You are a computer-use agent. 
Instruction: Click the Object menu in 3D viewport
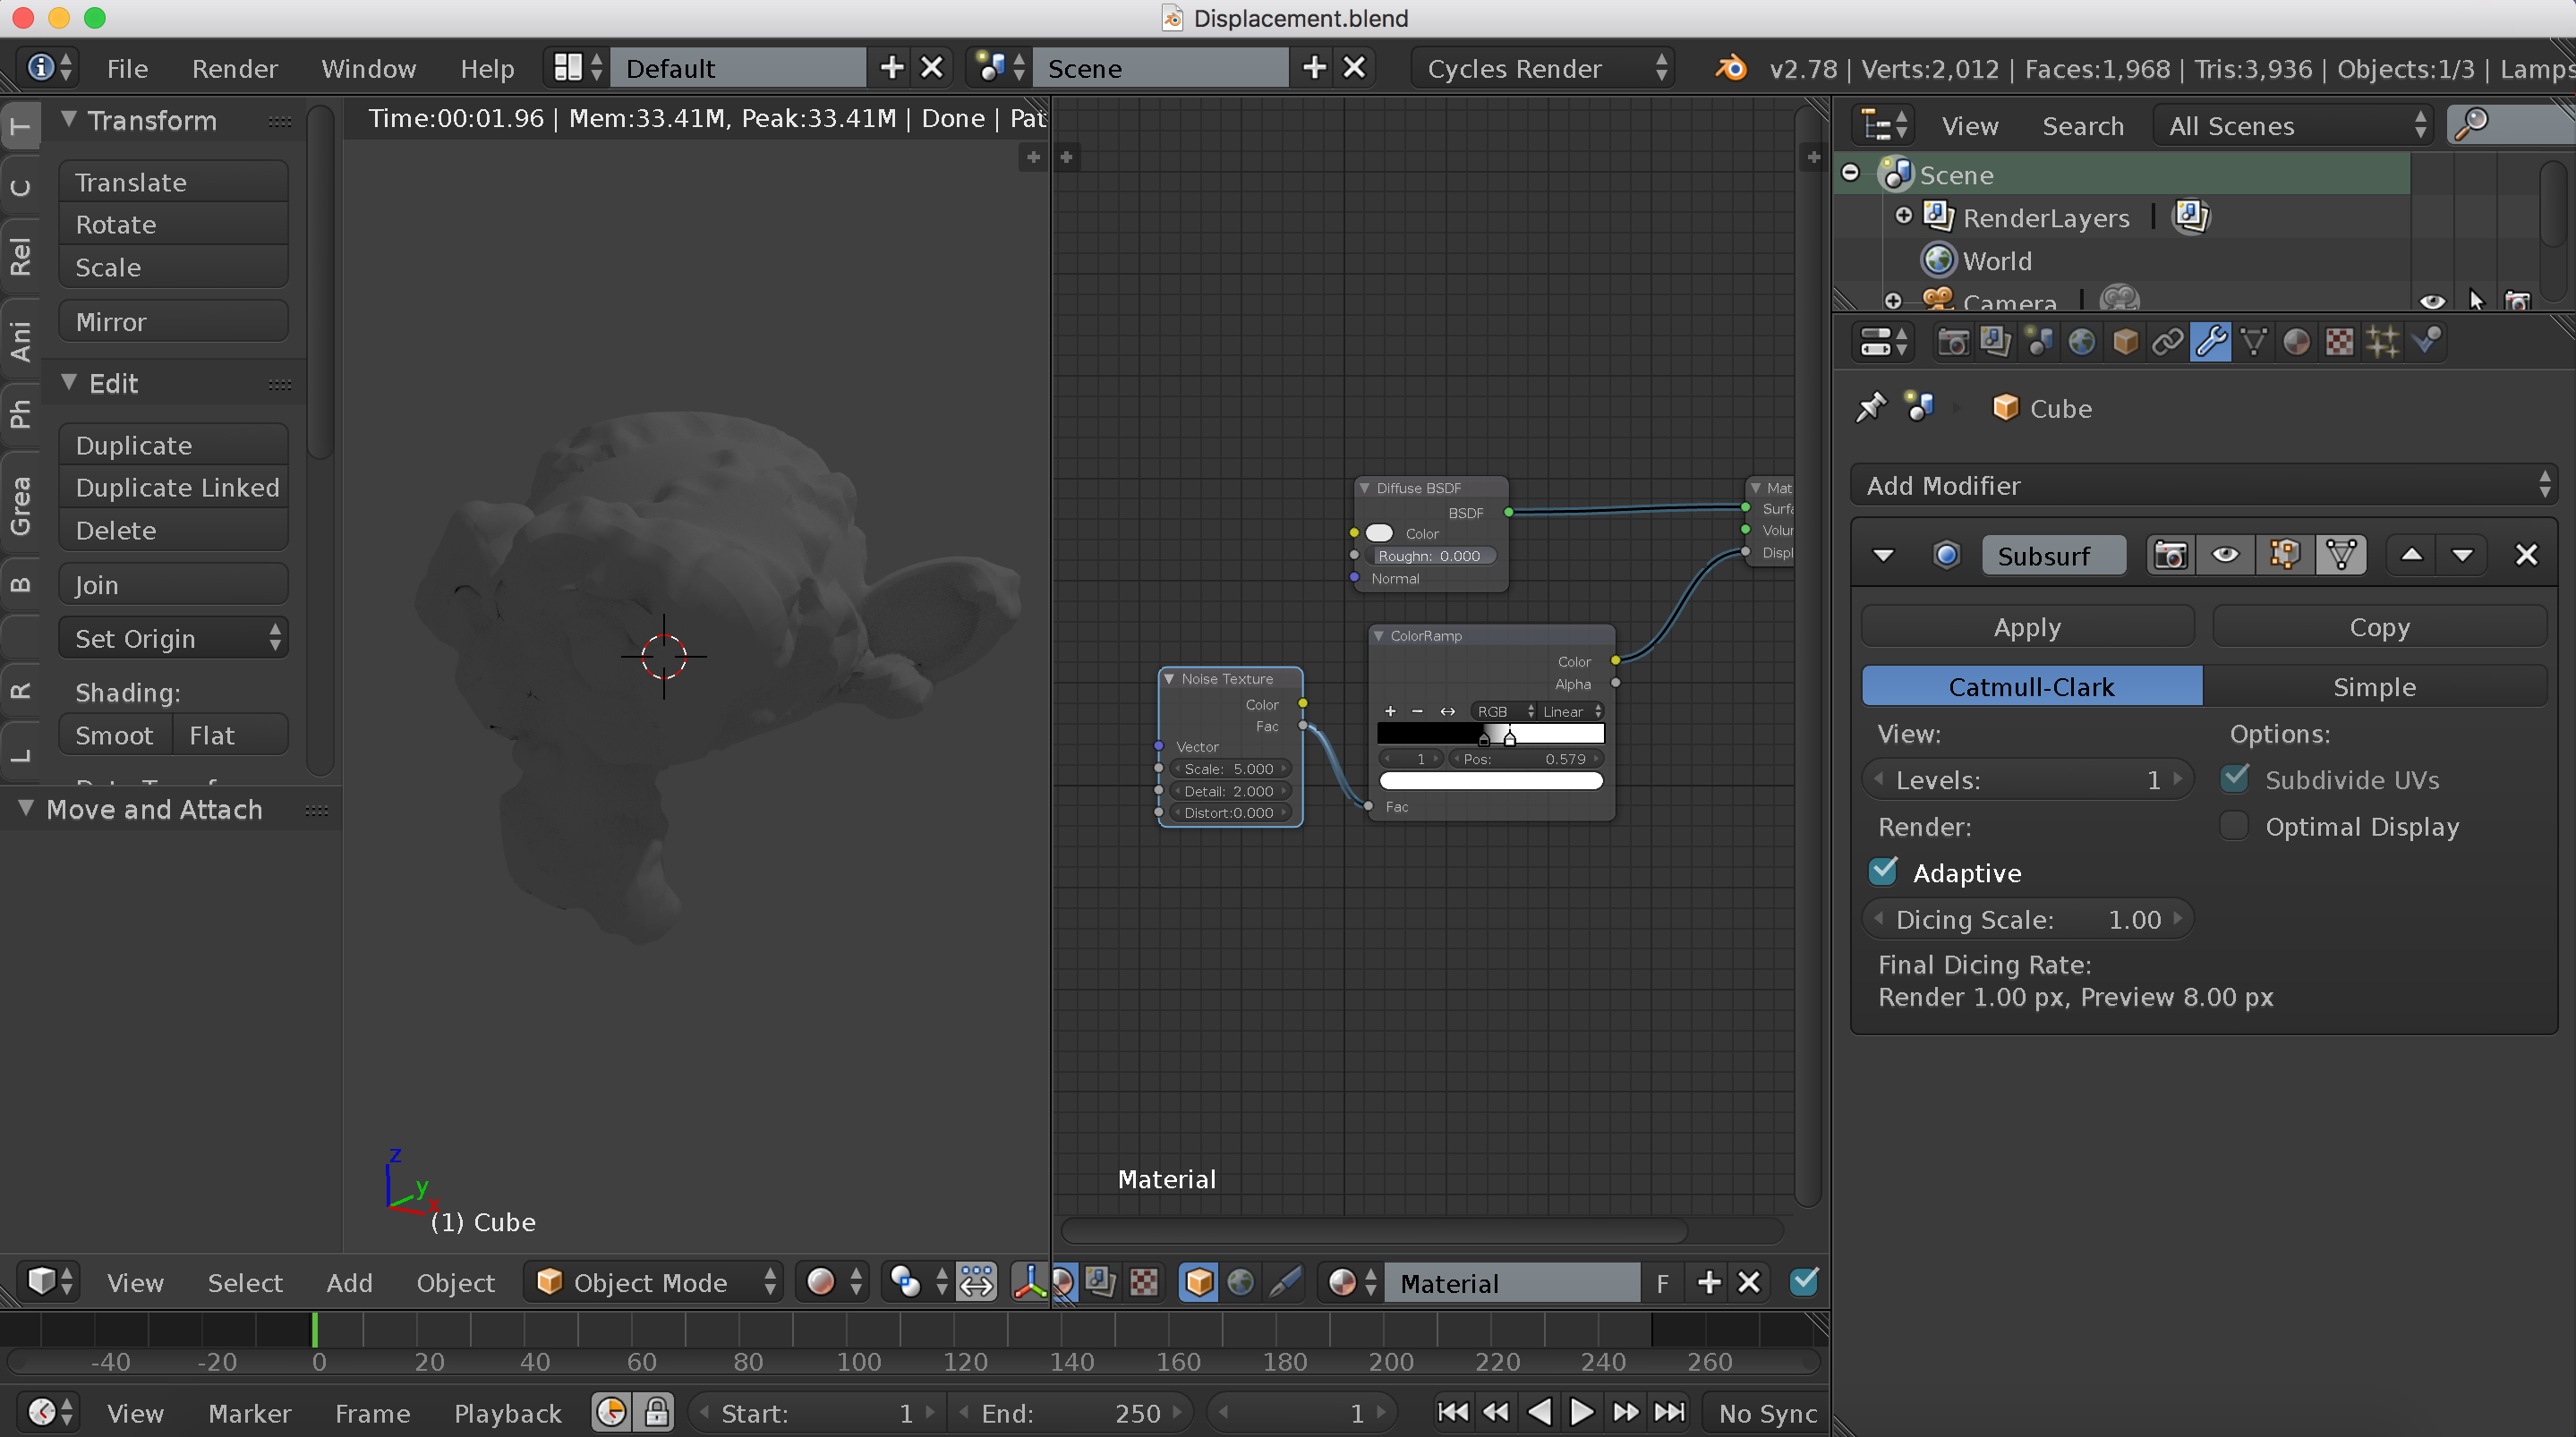(x=455, y=1281)
